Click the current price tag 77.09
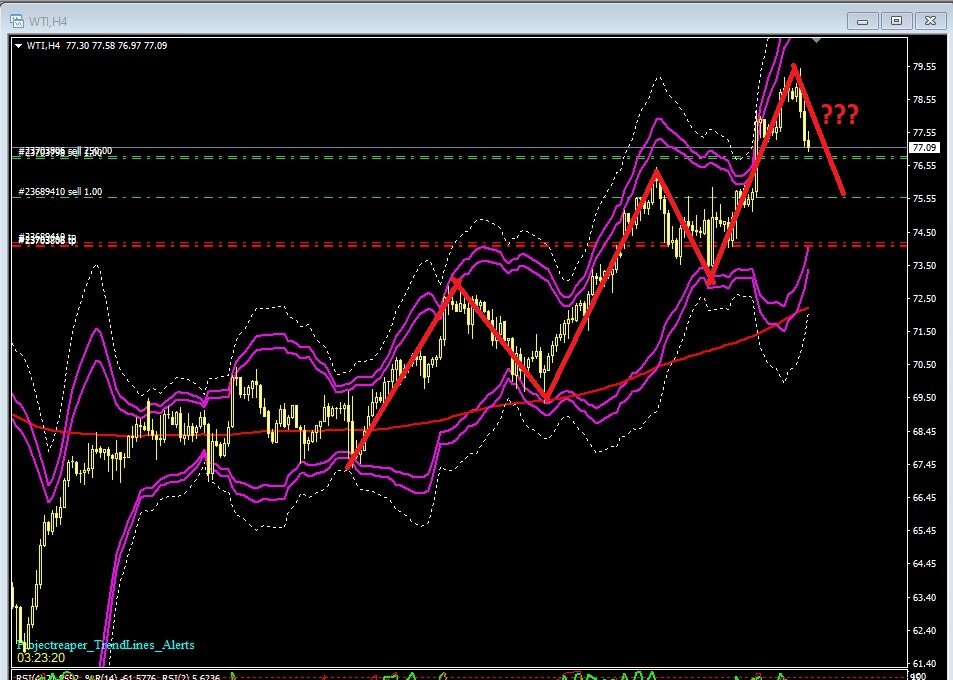This screenshot has height=680, width=953. (924, 148)
